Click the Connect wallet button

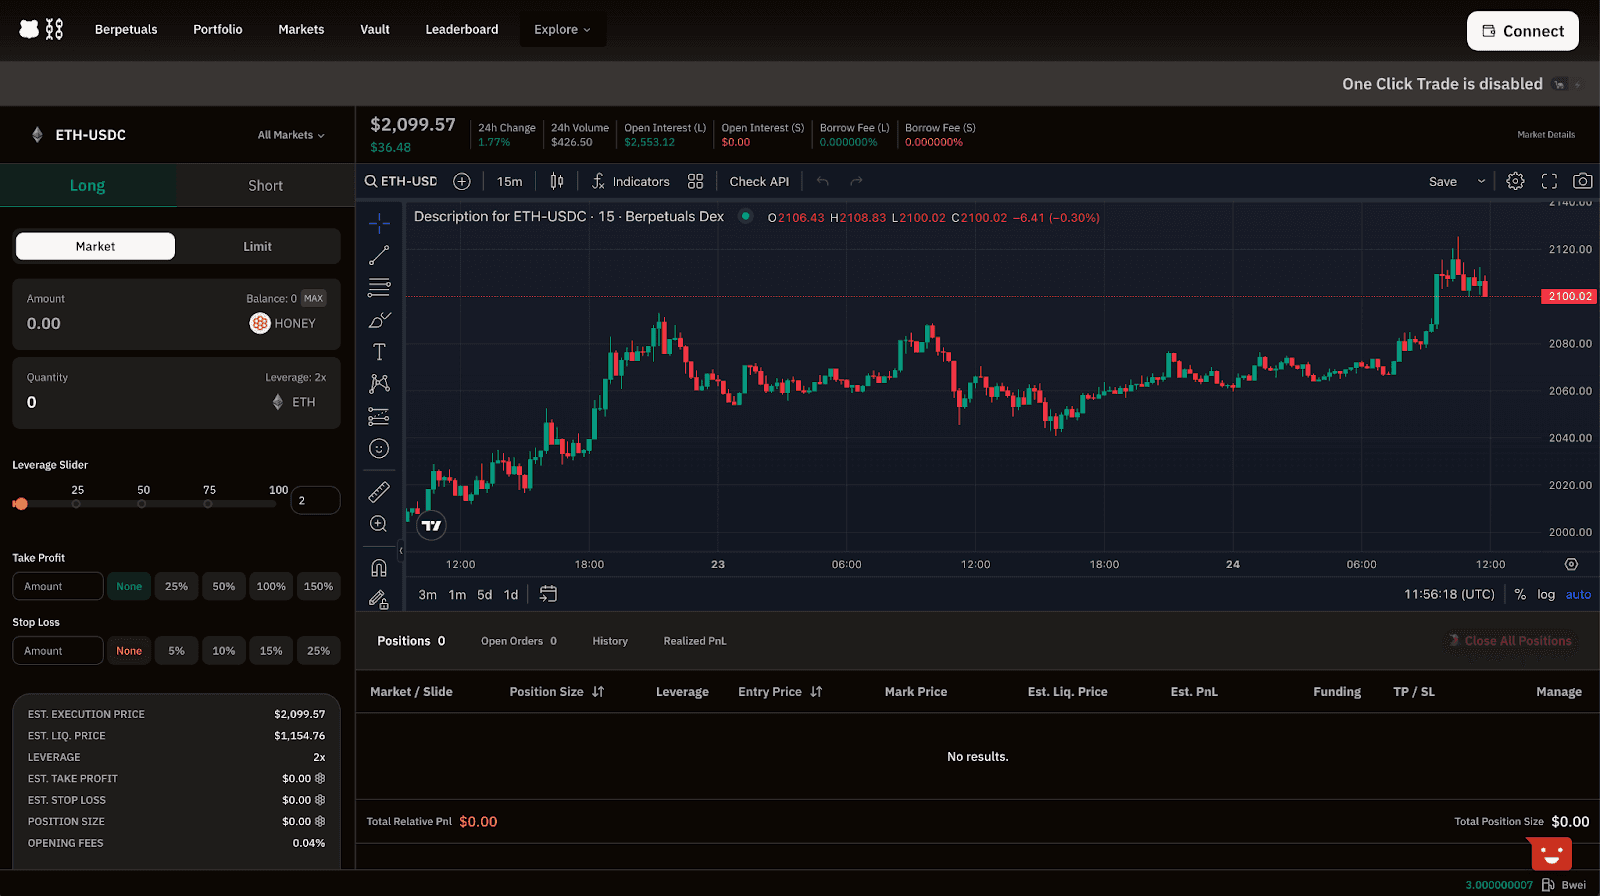1522,31
